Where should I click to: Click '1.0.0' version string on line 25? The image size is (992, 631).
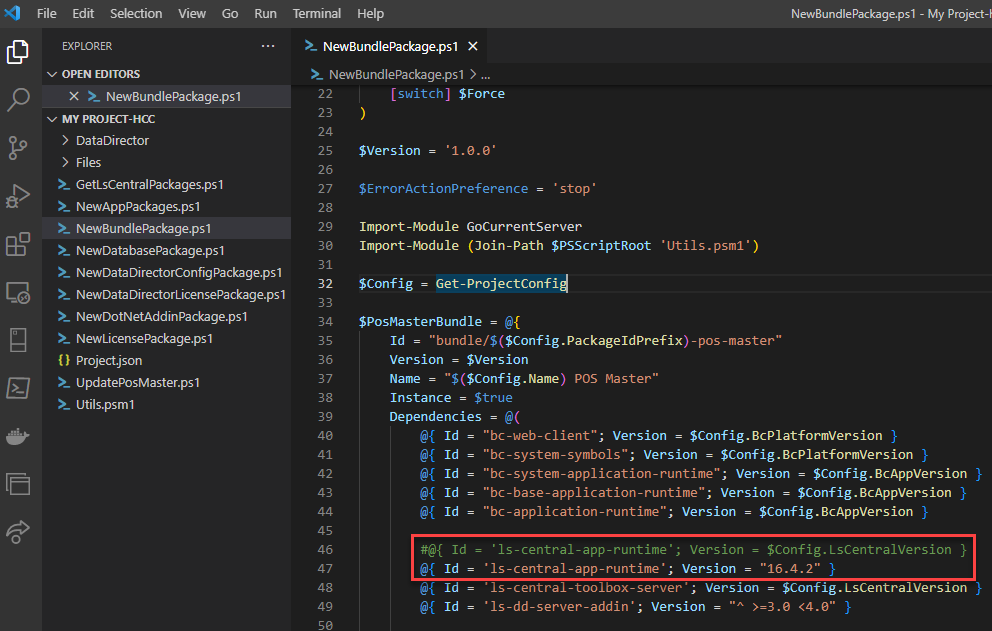[x=470, y=151]
